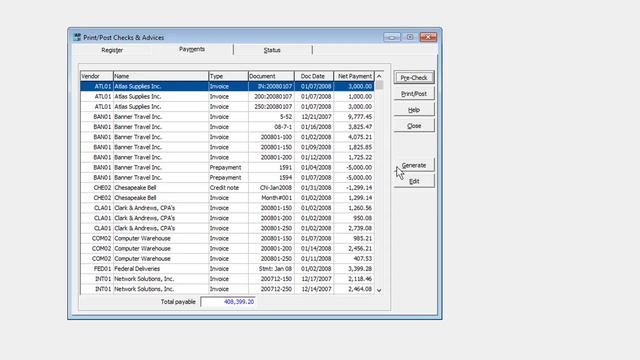Select the 407.53 Computer Warehouse invoice

pos(227,259)
